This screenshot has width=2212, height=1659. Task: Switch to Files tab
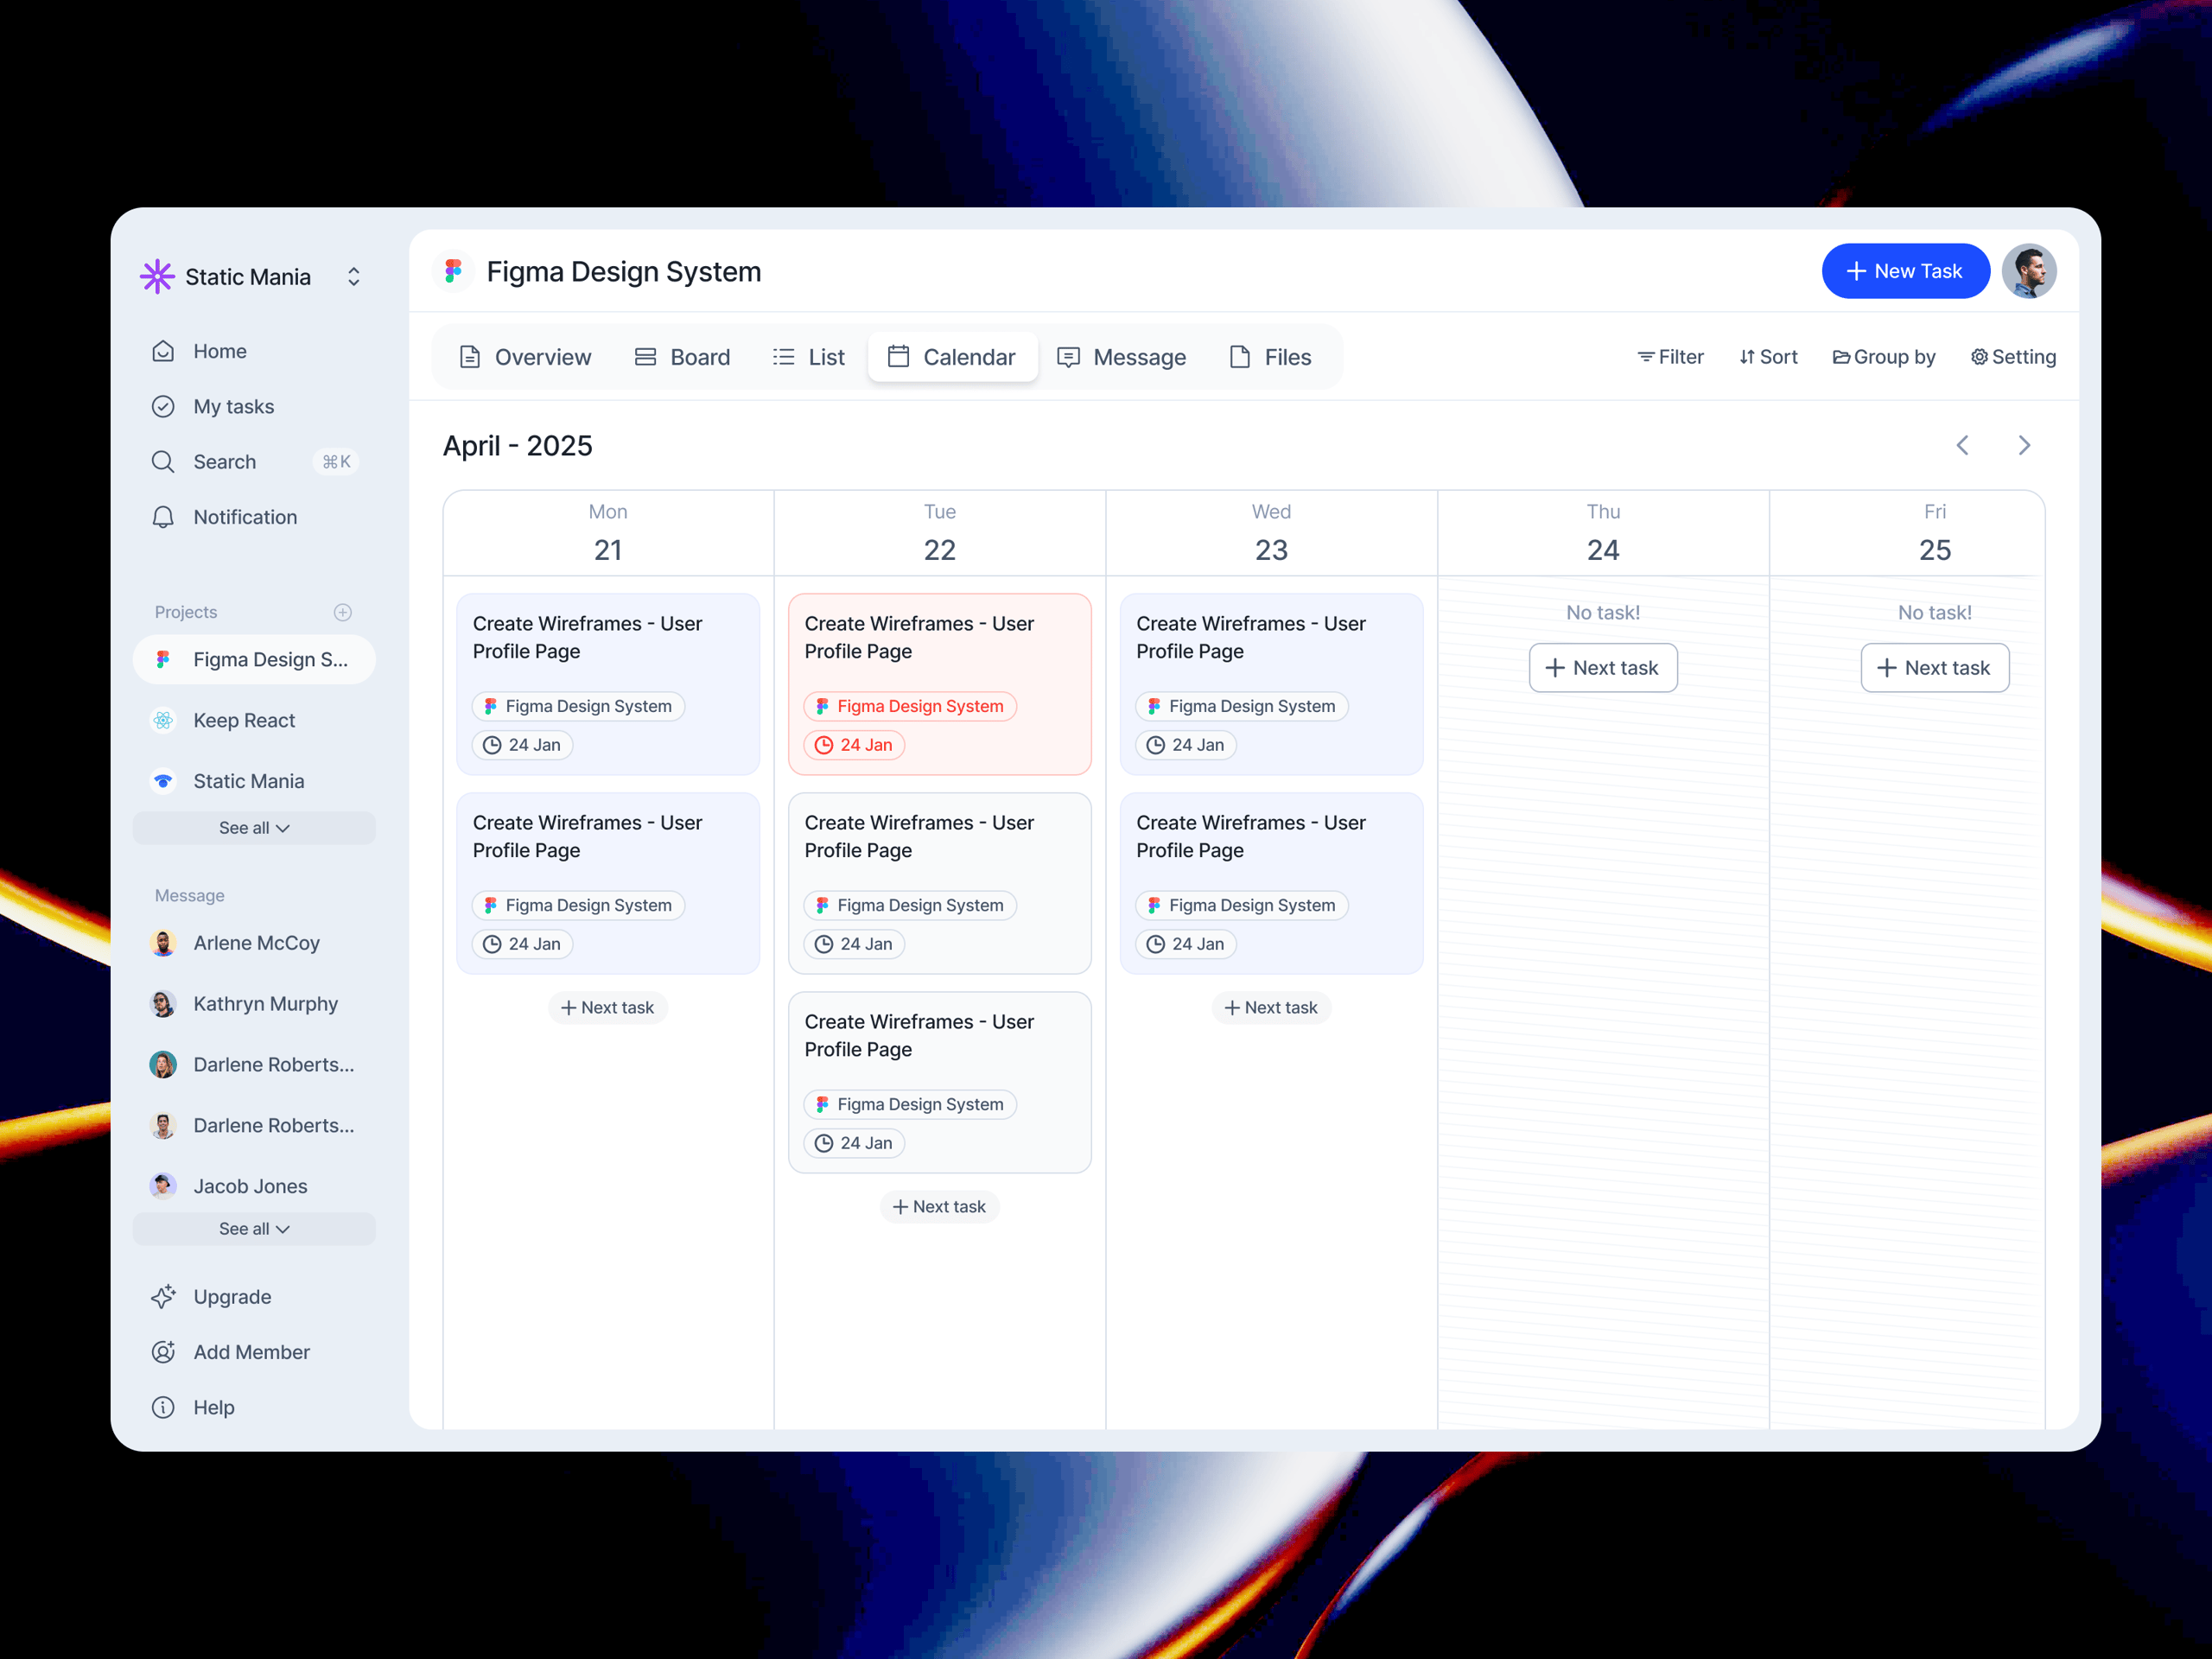click(1270, 357)
